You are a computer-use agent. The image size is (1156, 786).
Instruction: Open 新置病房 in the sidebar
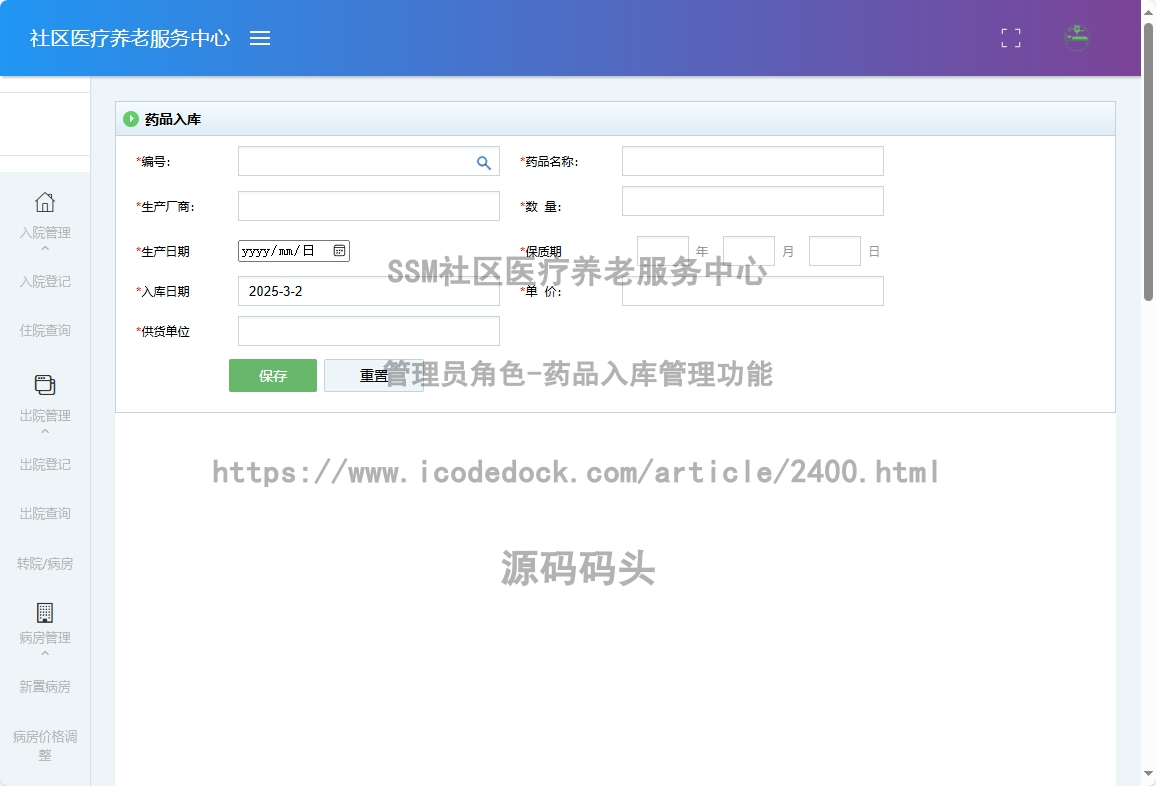point(45,686)
